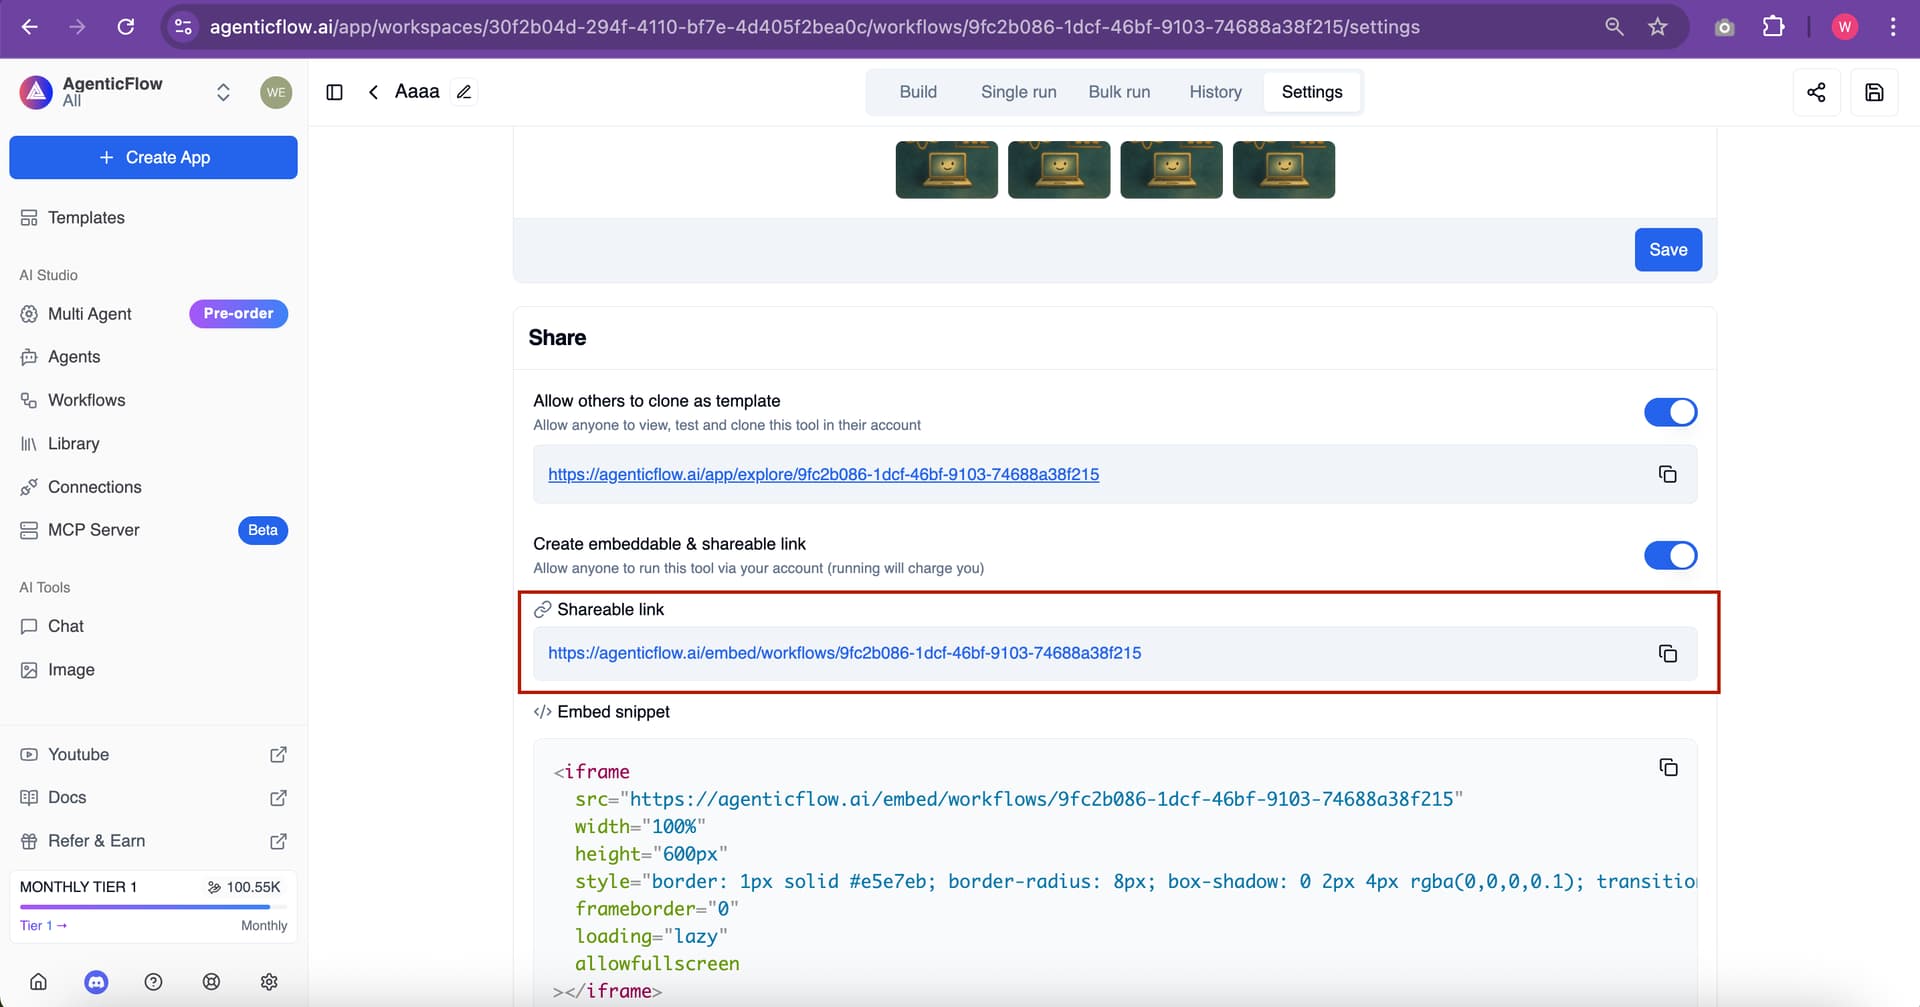
Task: Open Multi Agent in the sidebar
Action: [90, 314]
